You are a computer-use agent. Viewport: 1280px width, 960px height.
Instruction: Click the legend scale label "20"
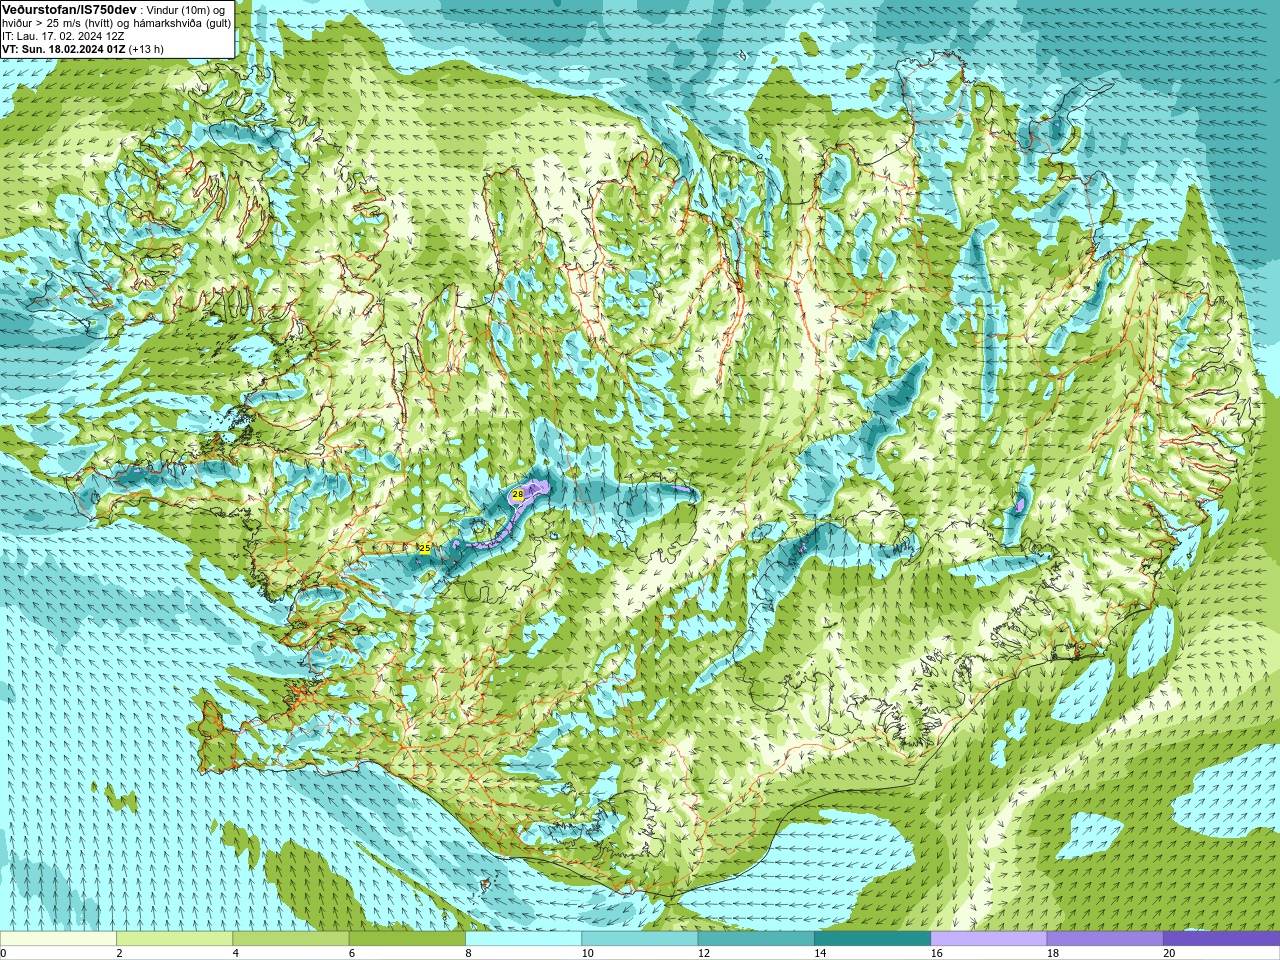coord(1169,953)
